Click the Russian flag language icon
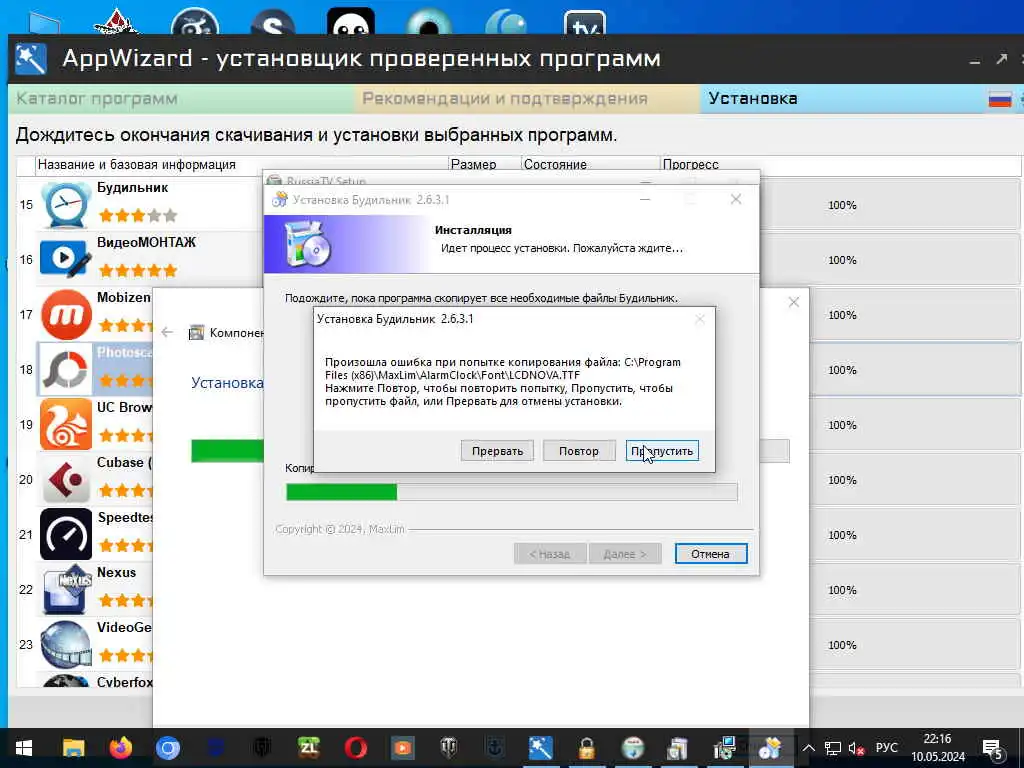The image size is (1024, 768). (x=999, y=99)
